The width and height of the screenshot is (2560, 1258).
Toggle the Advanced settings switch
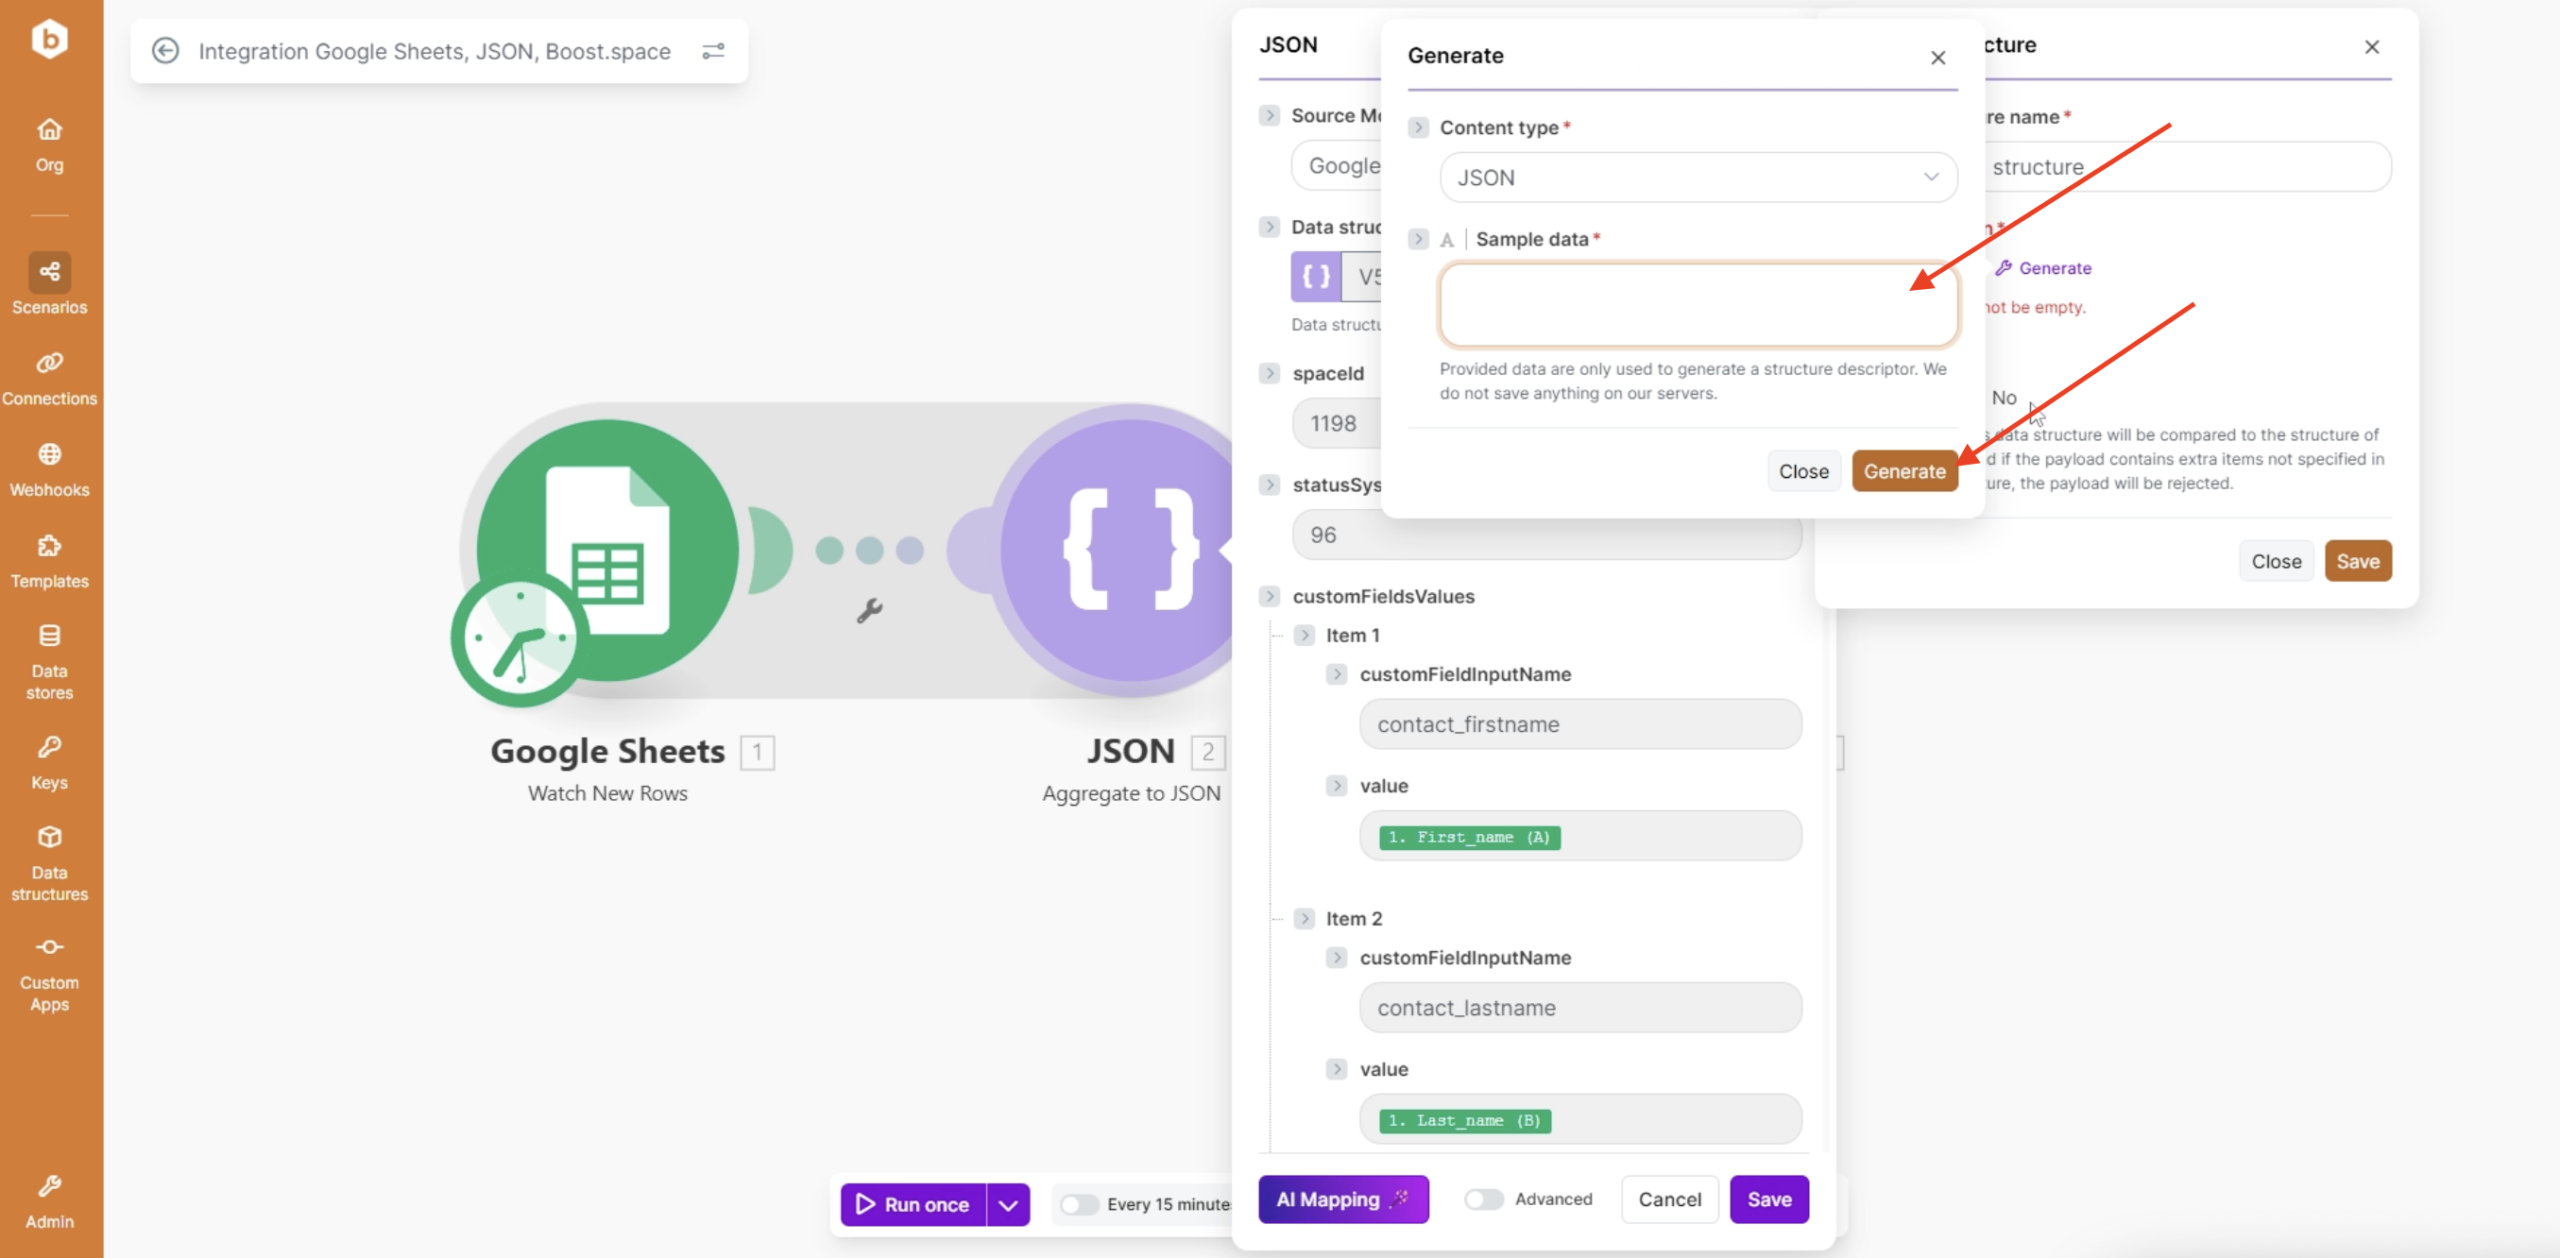[x=1483, y=1199]
